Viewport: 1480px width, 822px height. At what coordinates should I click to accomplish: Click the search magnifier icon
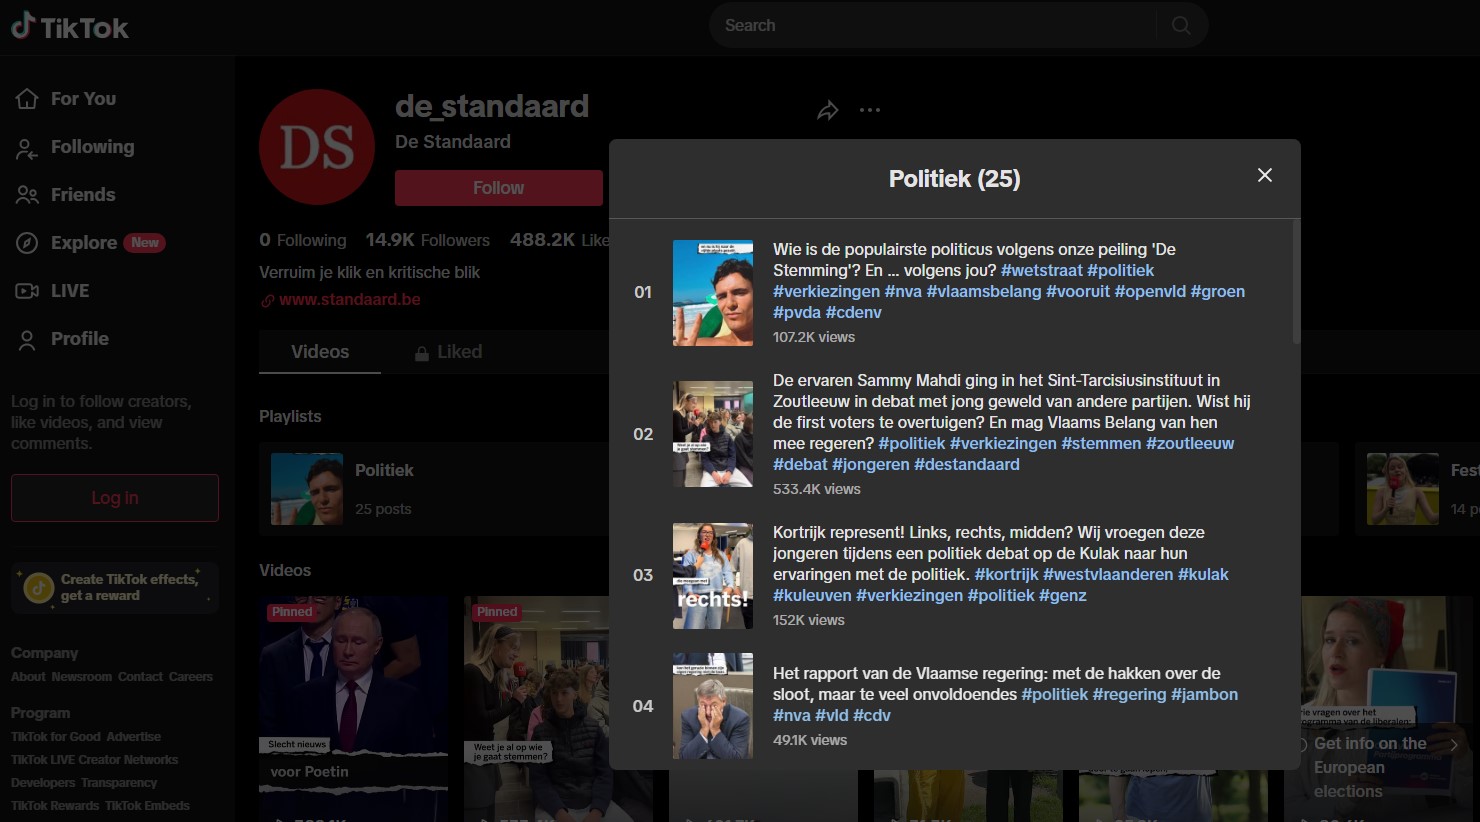1181,26
